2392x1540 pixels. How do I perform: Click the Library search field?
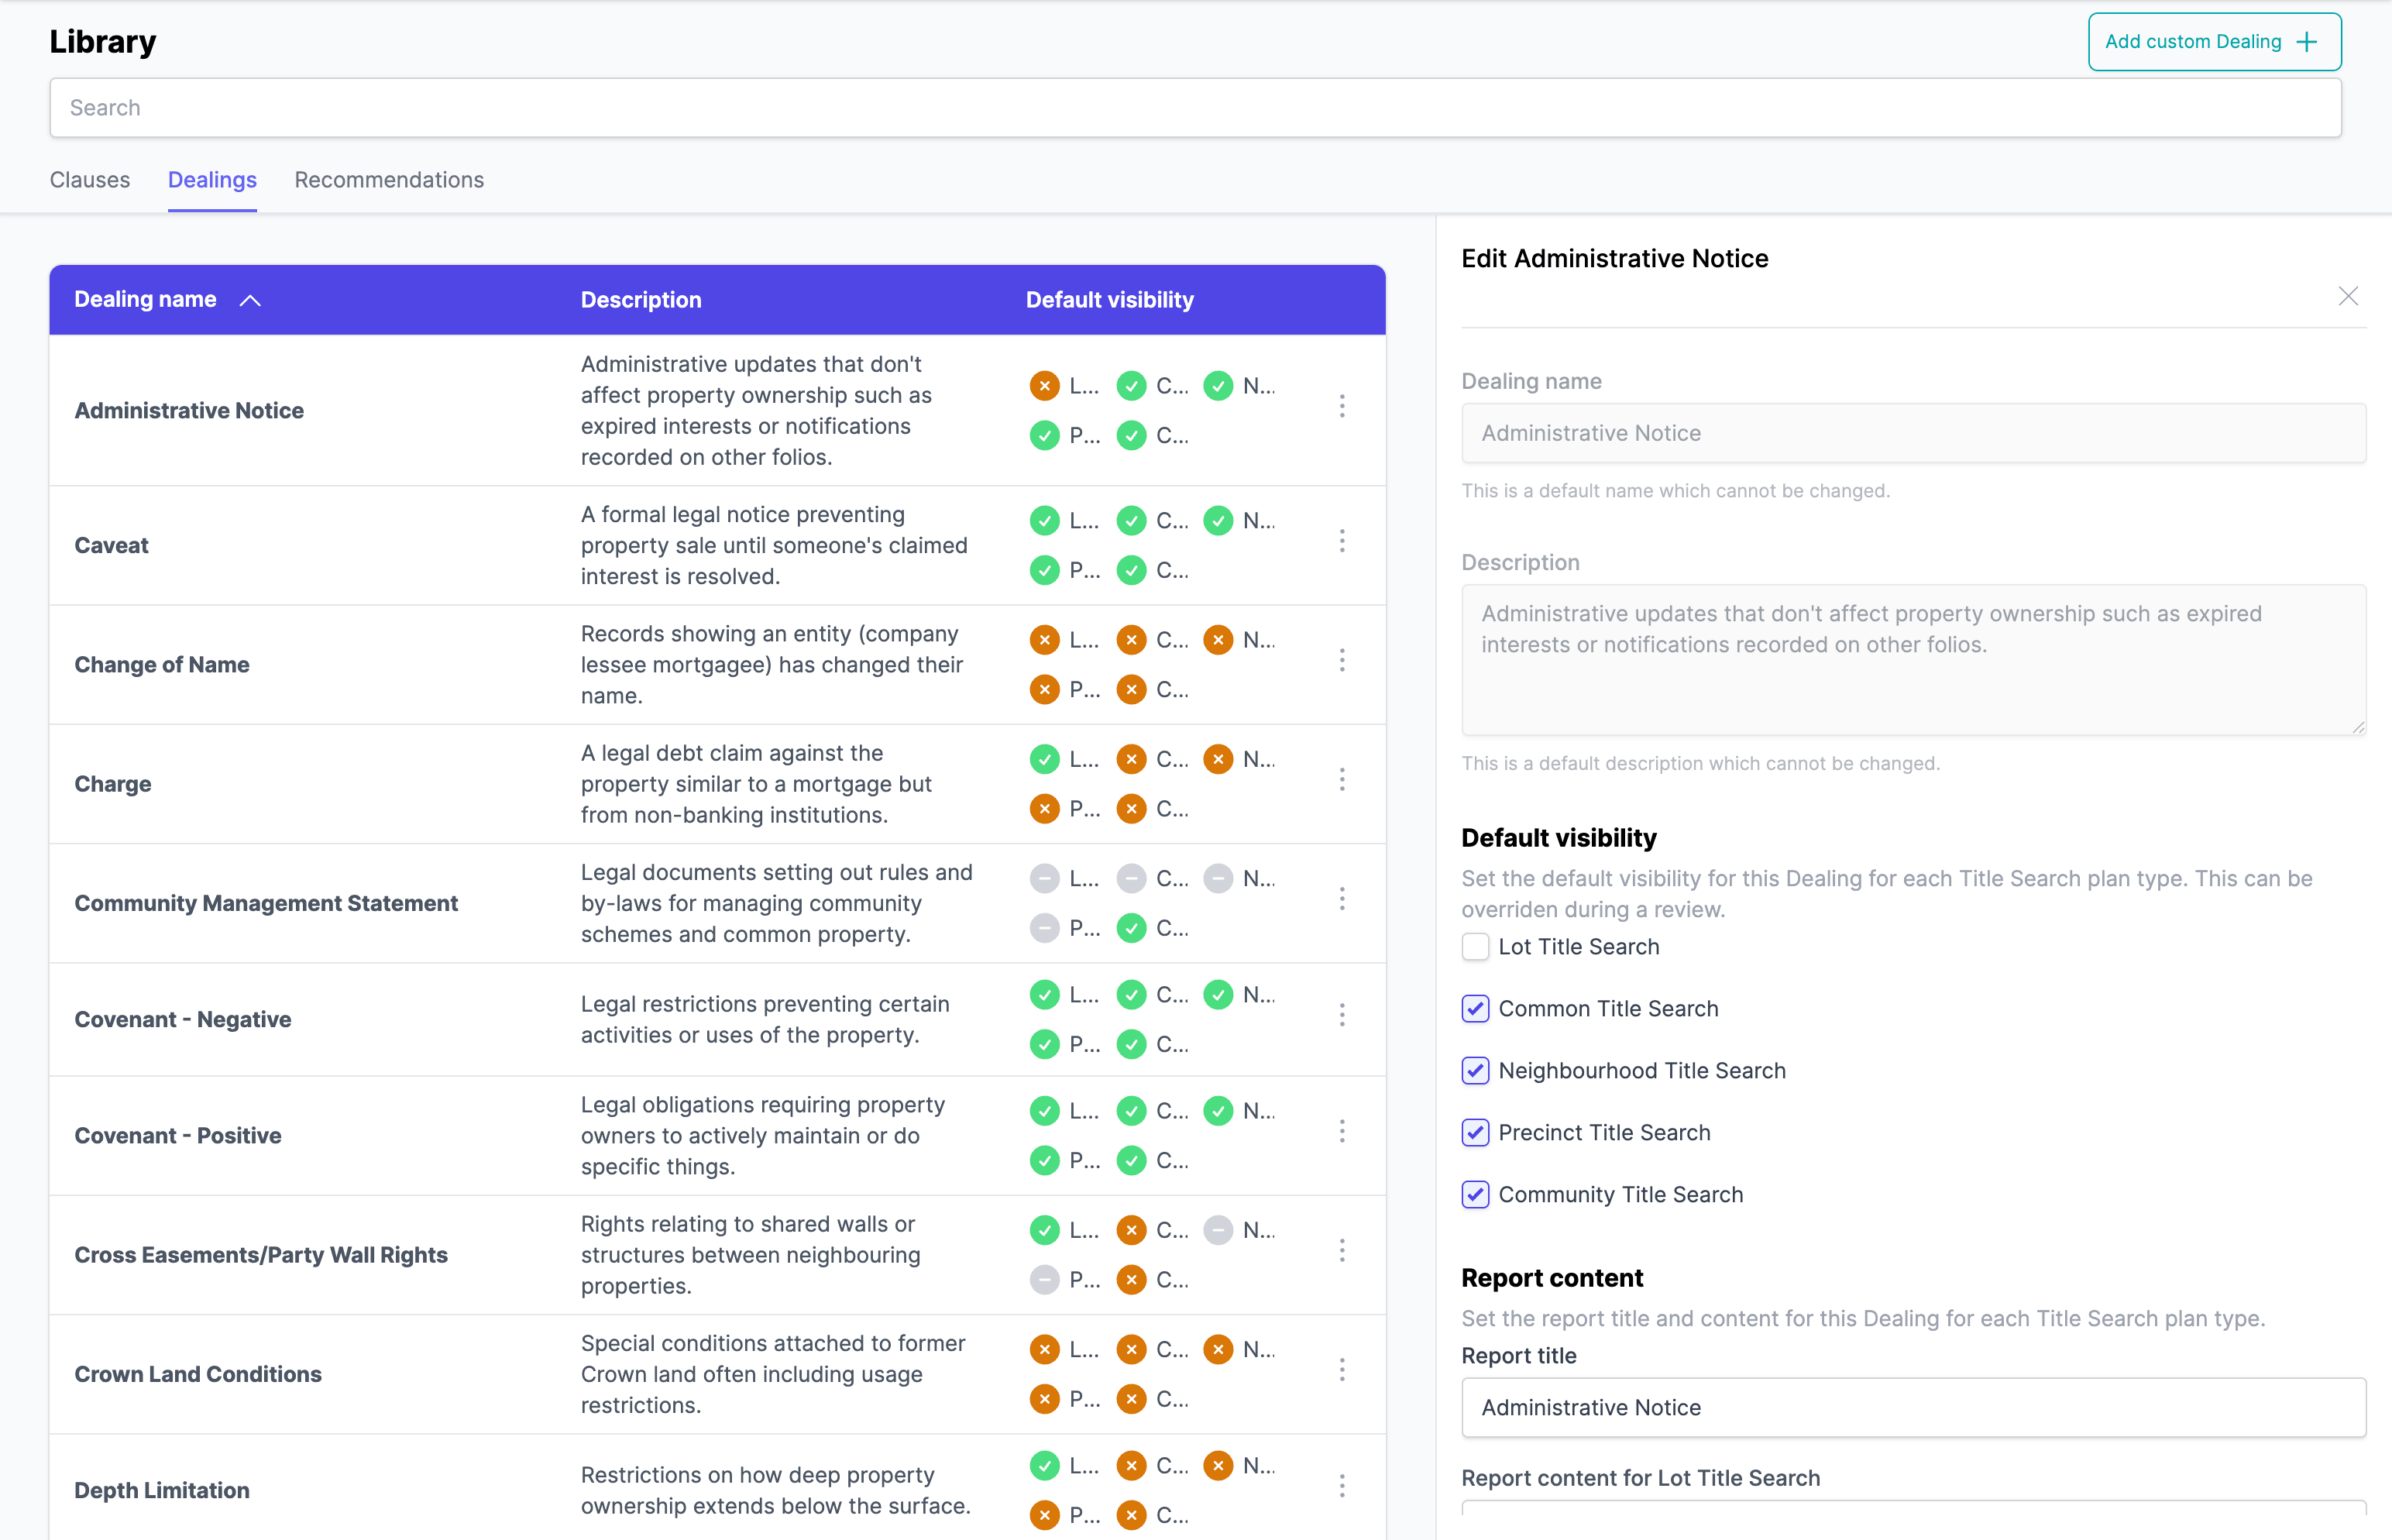tap(1195, 108)
